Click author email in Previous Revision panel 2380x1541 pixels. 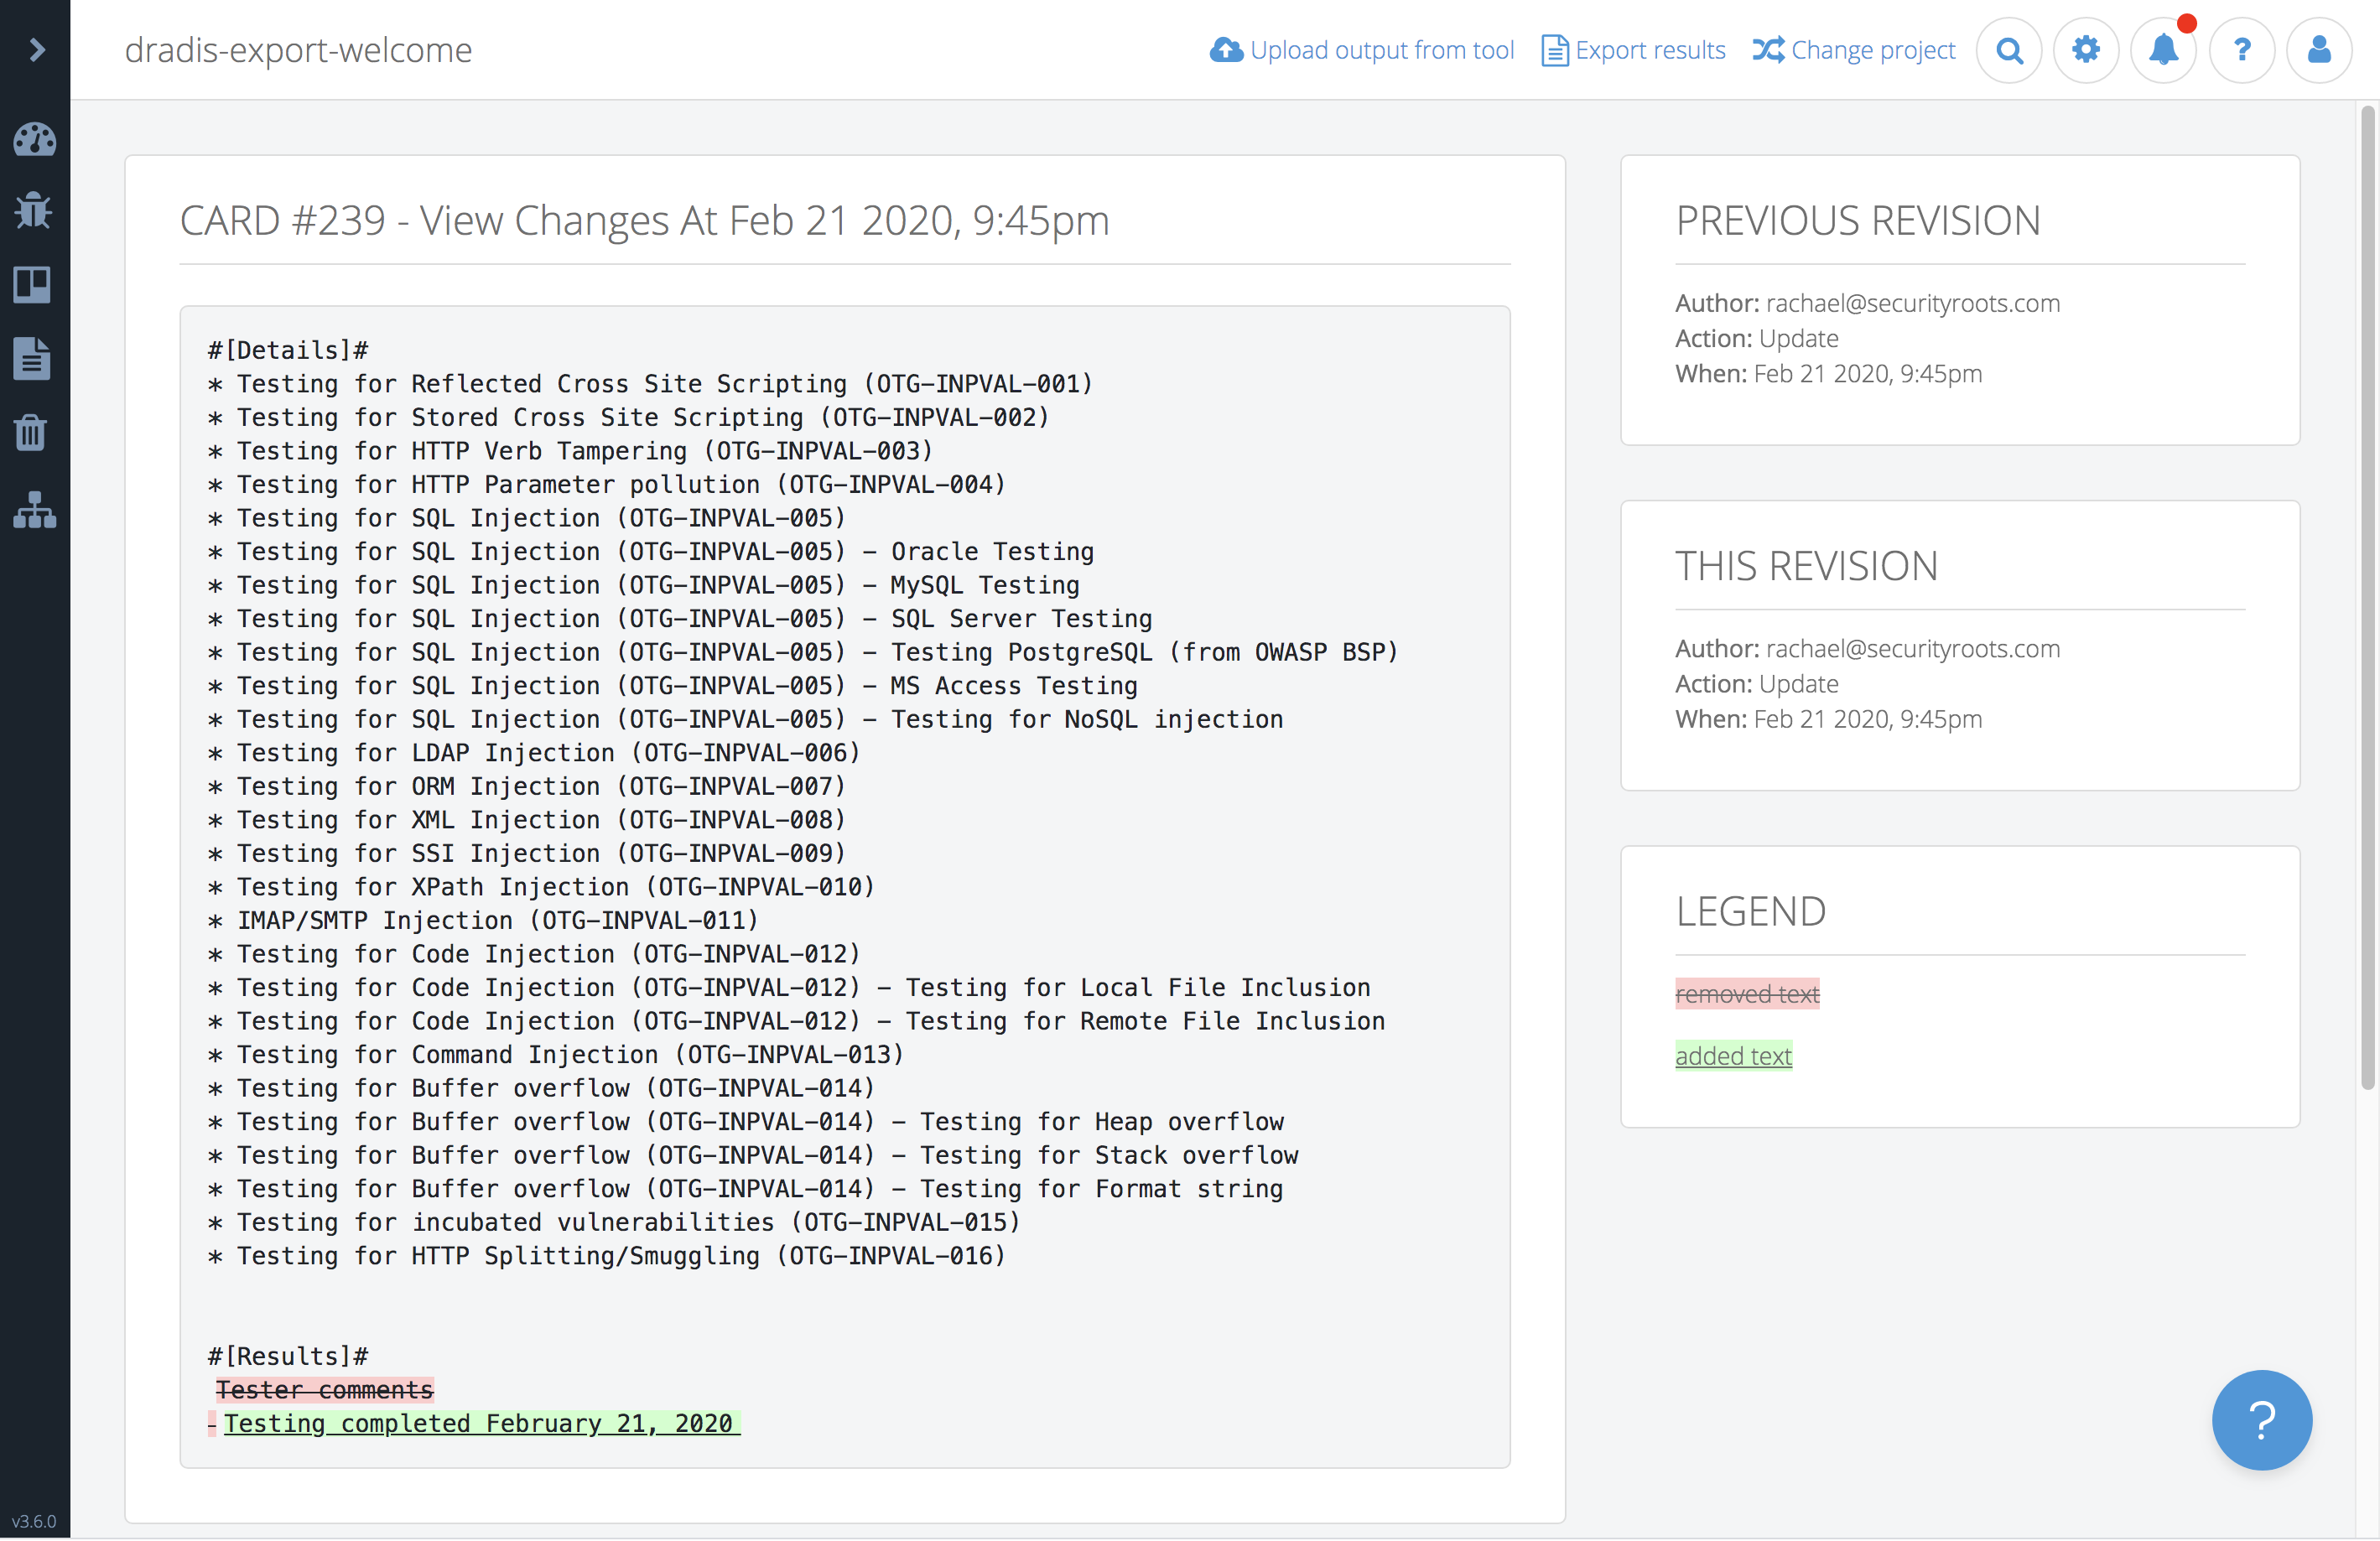[1913, 303]
